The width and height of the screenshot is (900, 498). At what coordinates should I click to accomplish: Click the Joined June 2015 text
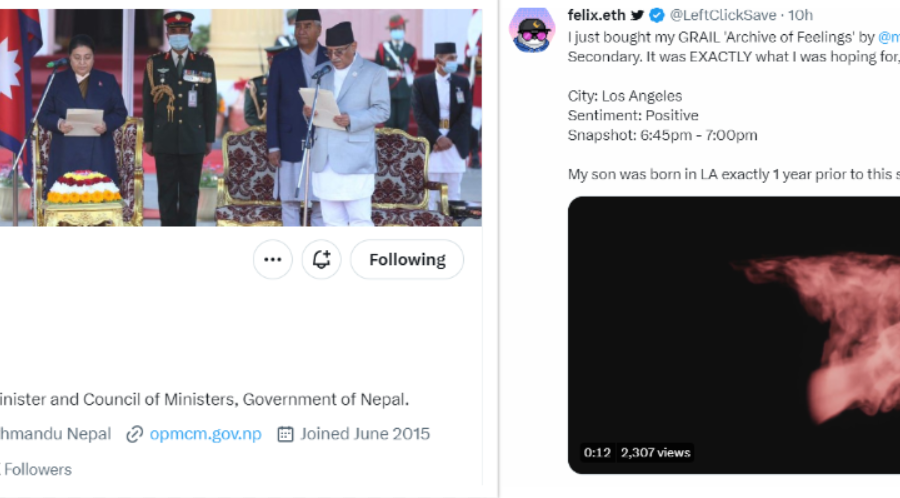click(364, 434)
